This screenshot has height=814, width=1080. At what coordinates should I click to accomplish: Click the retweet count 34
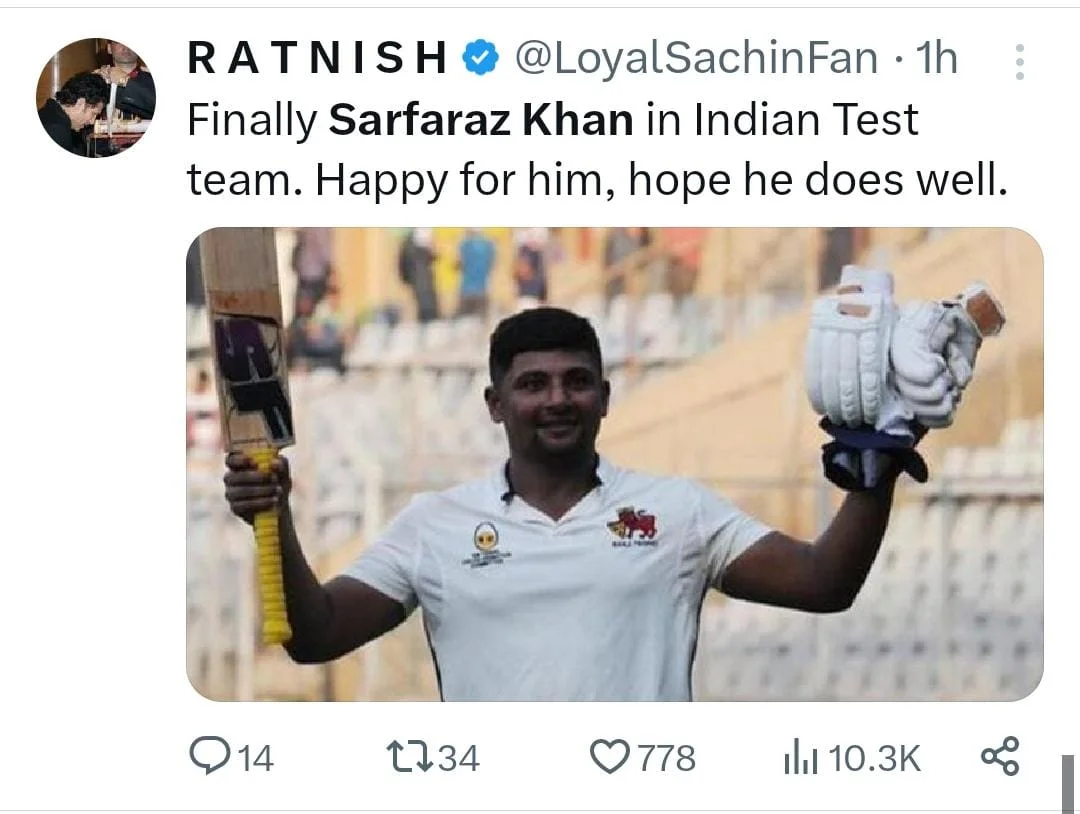point(459,758)
